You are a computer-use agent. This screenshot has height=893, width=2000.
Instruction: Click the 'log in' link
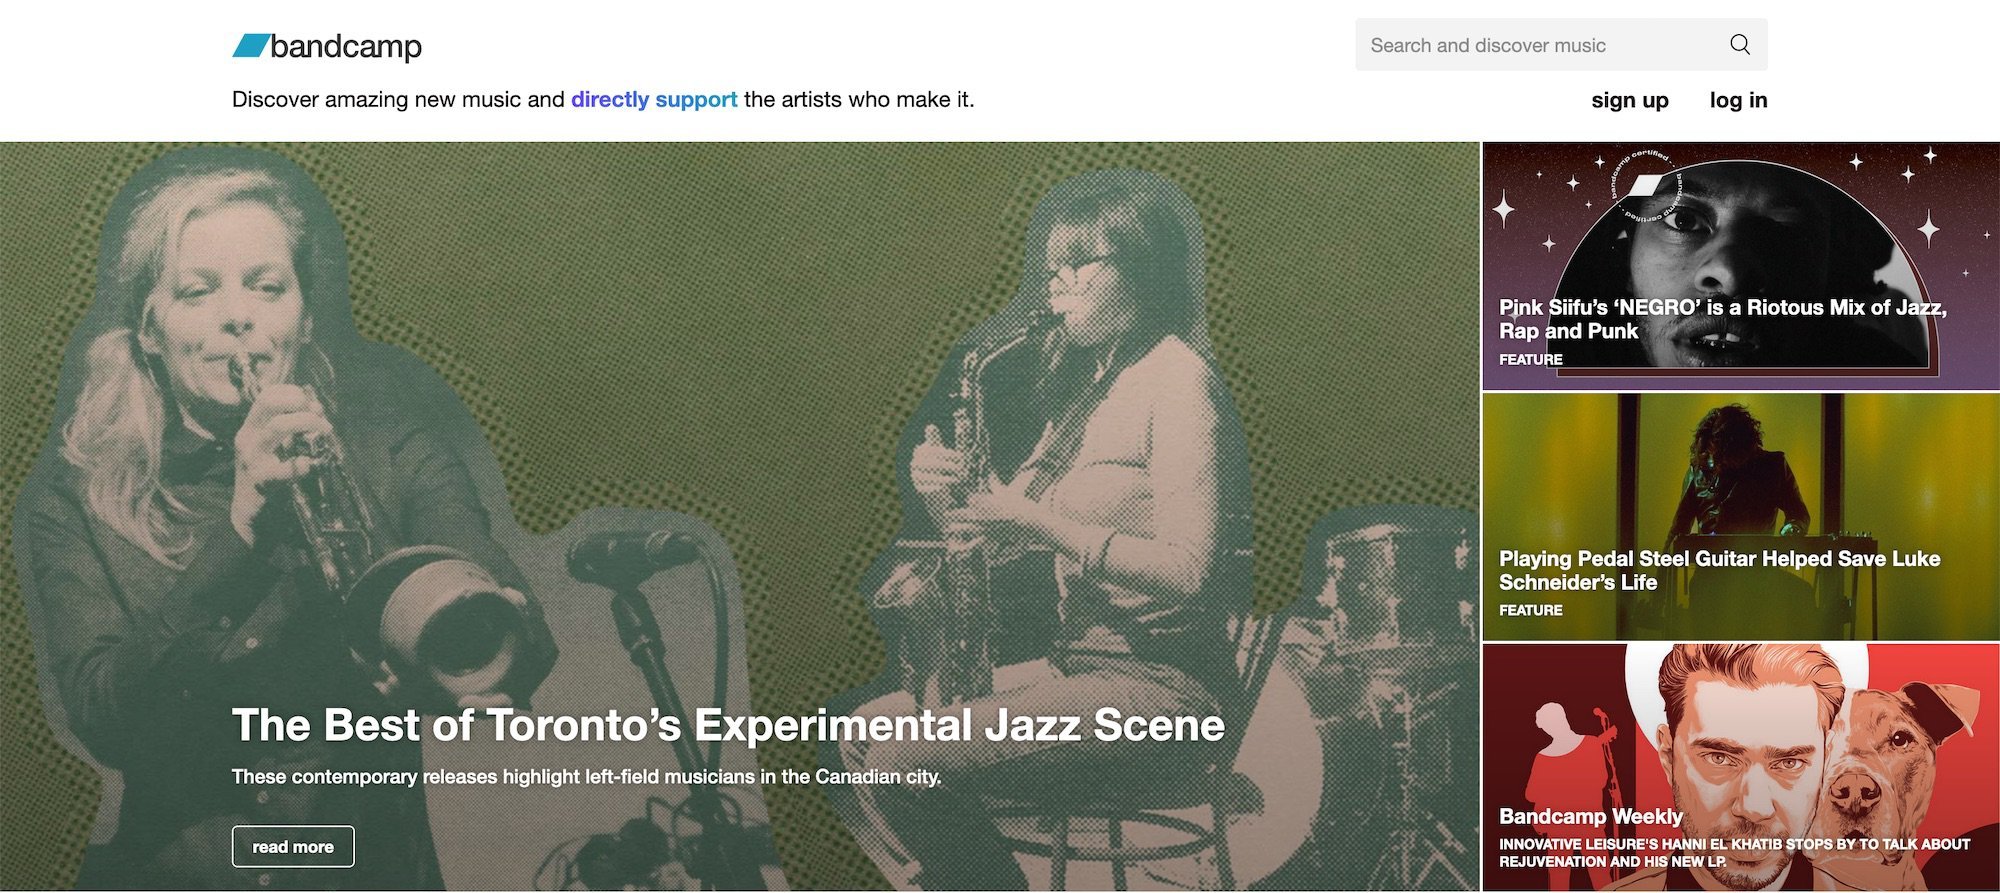pyautogui.click(x=1739, y=100)
